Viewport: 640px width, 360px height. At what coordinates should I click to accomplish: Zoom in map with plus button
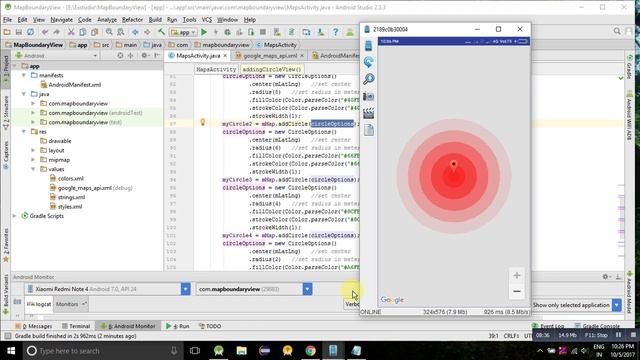click(517, 276)
